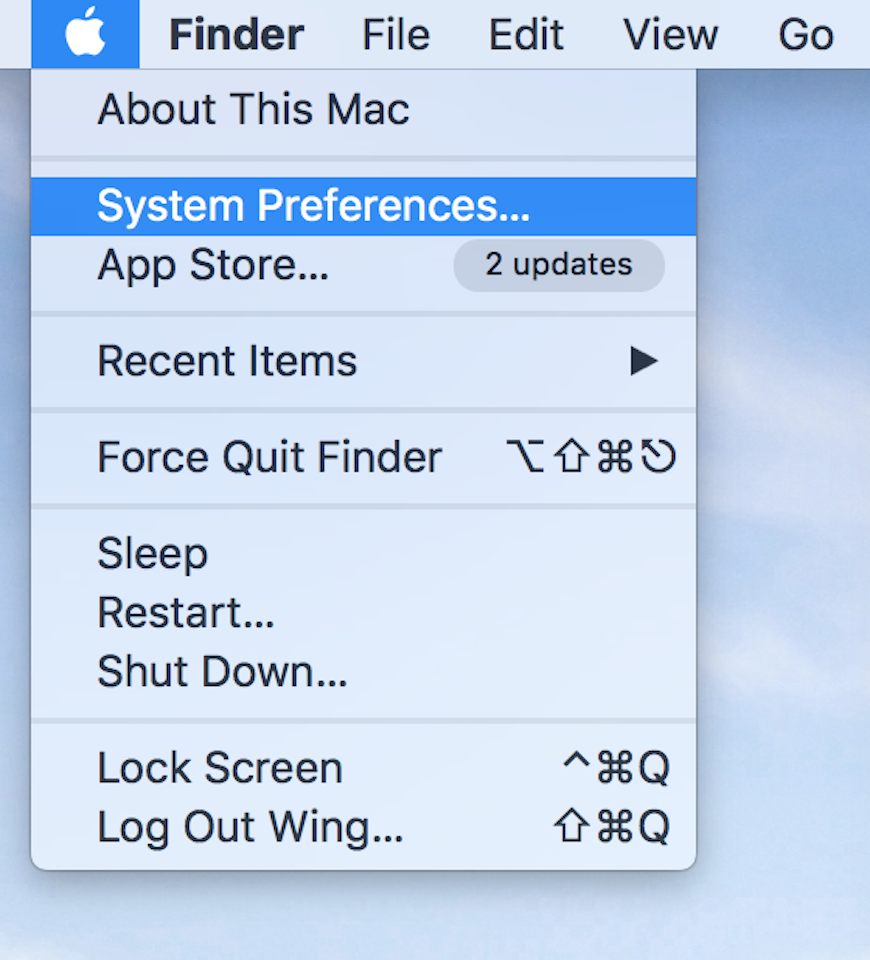This screenshot has width=870, height=960.
Task: Open the Finder menu
Action: 236,33
